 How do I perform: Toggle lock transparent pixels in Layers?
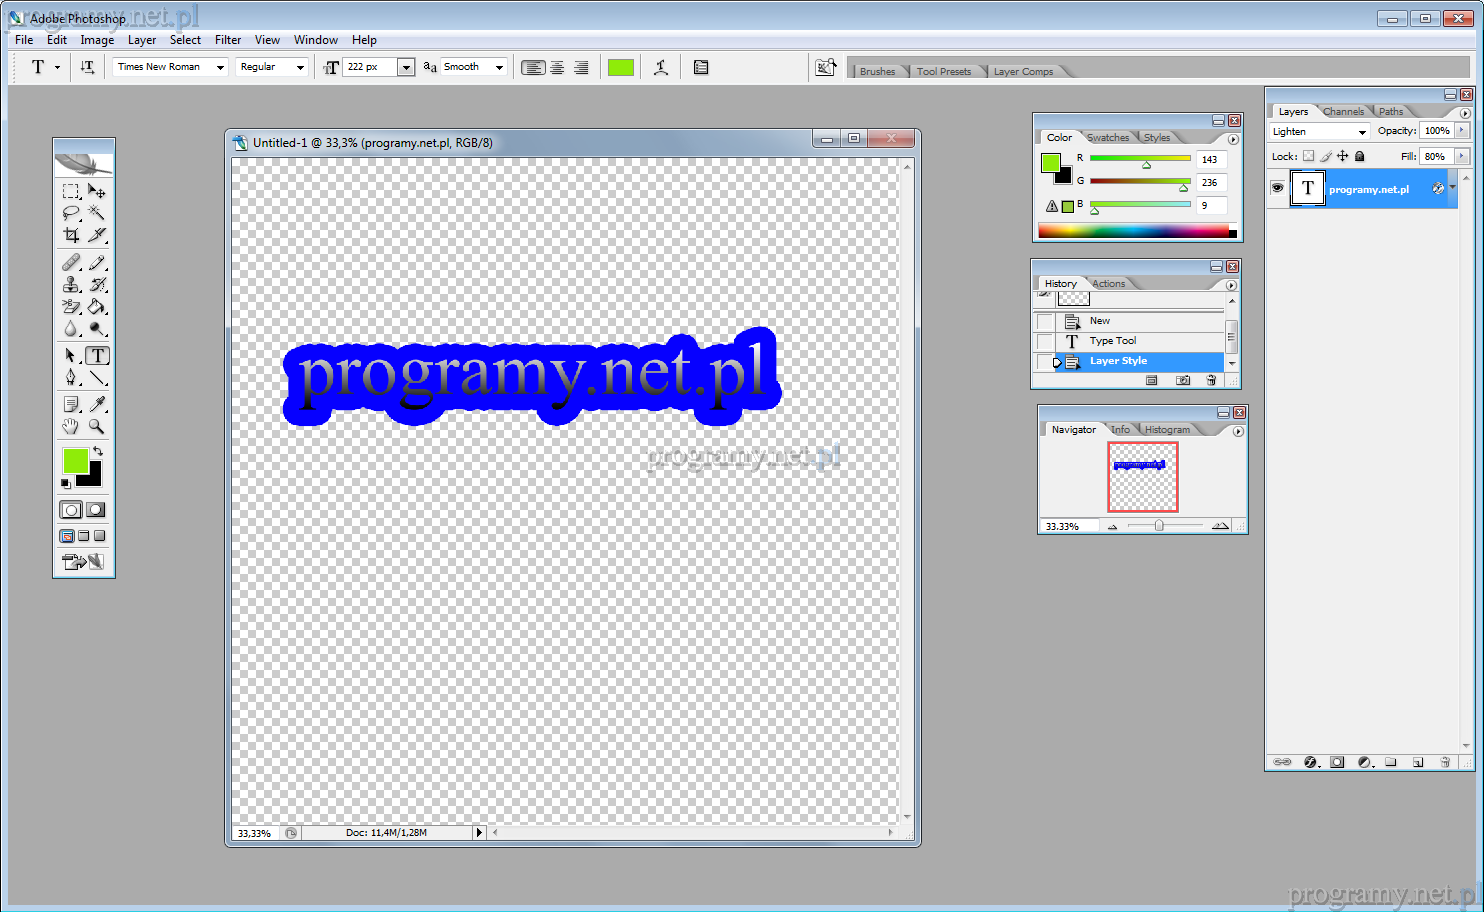[x=1308, y=156]
